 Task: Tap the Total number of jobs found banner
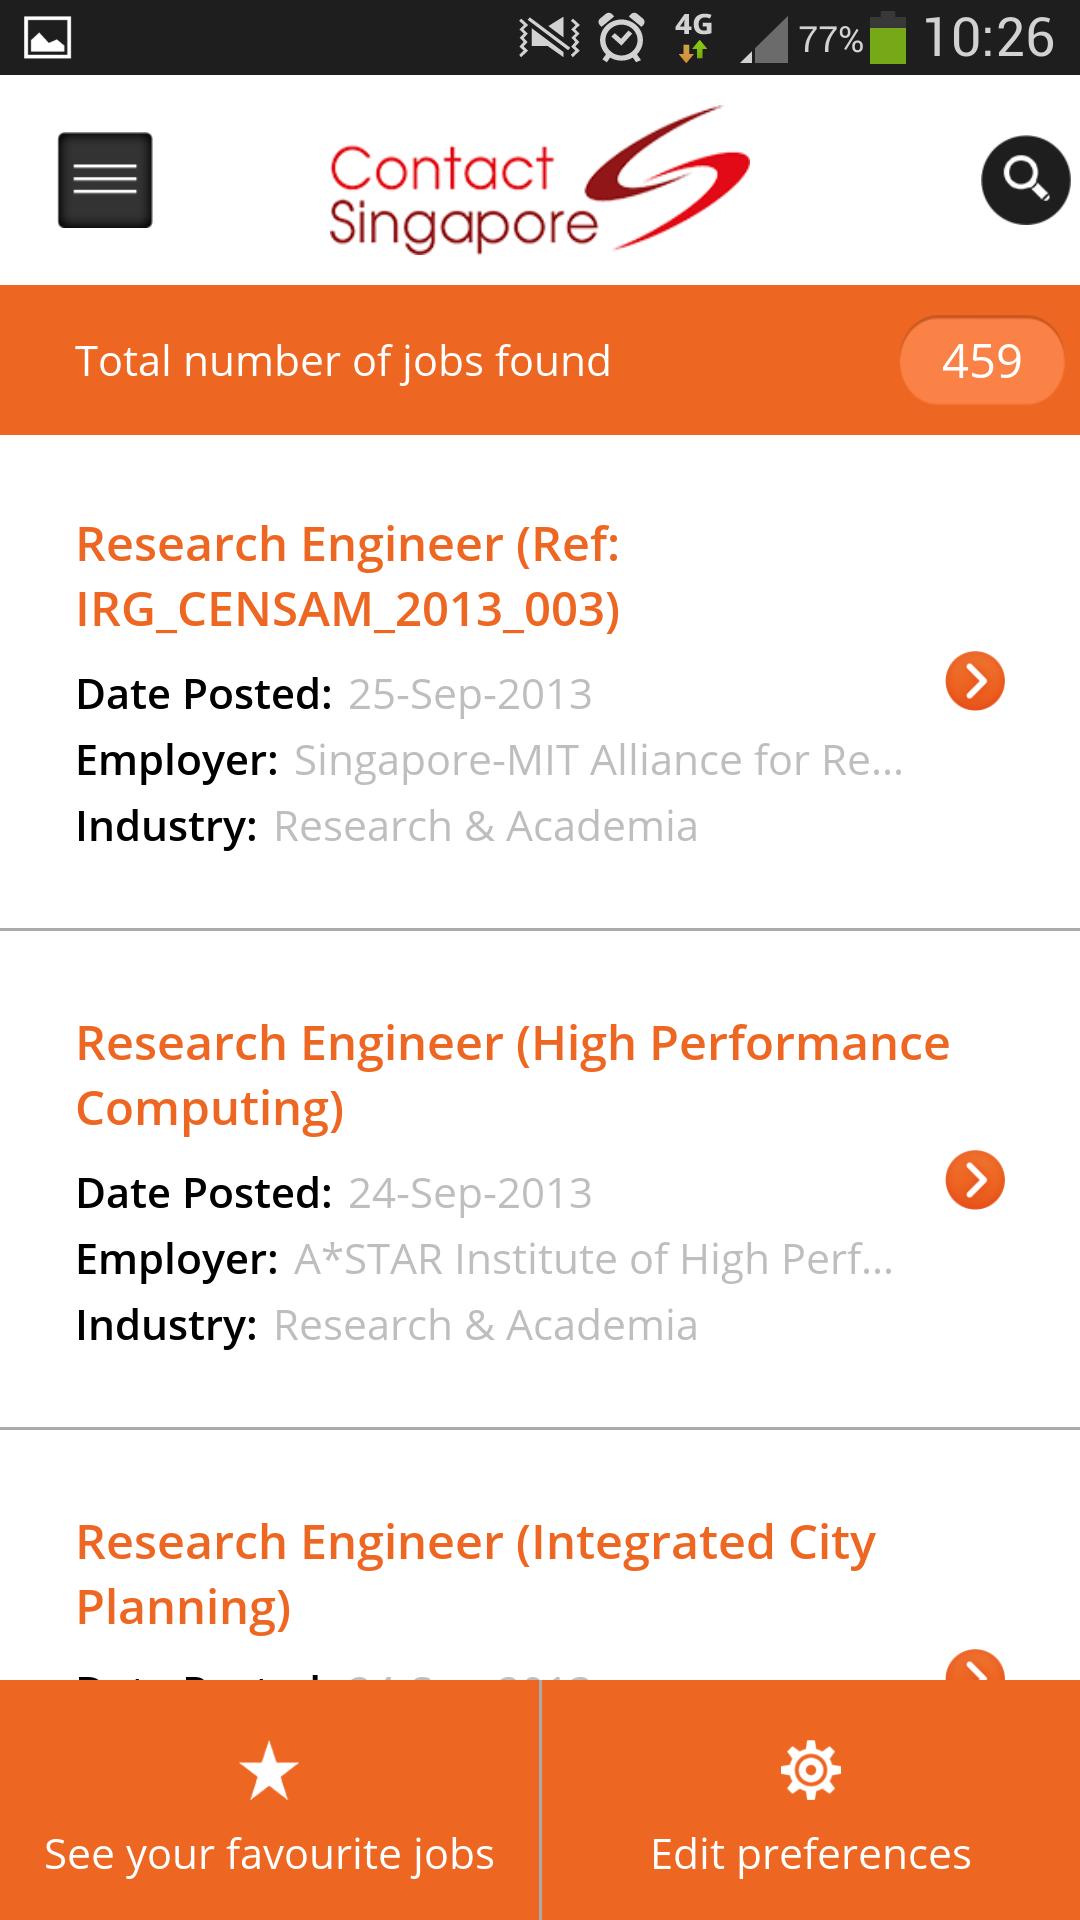tap(343, 361)
